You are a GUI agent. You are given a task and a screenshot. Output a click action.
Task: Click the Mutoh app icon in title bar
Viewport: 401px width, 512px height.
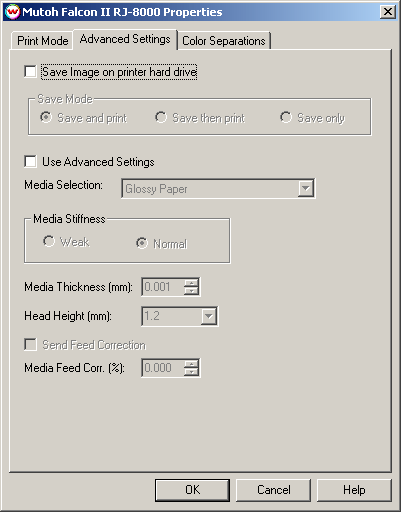pyautogui.click(x=13, y=12)
